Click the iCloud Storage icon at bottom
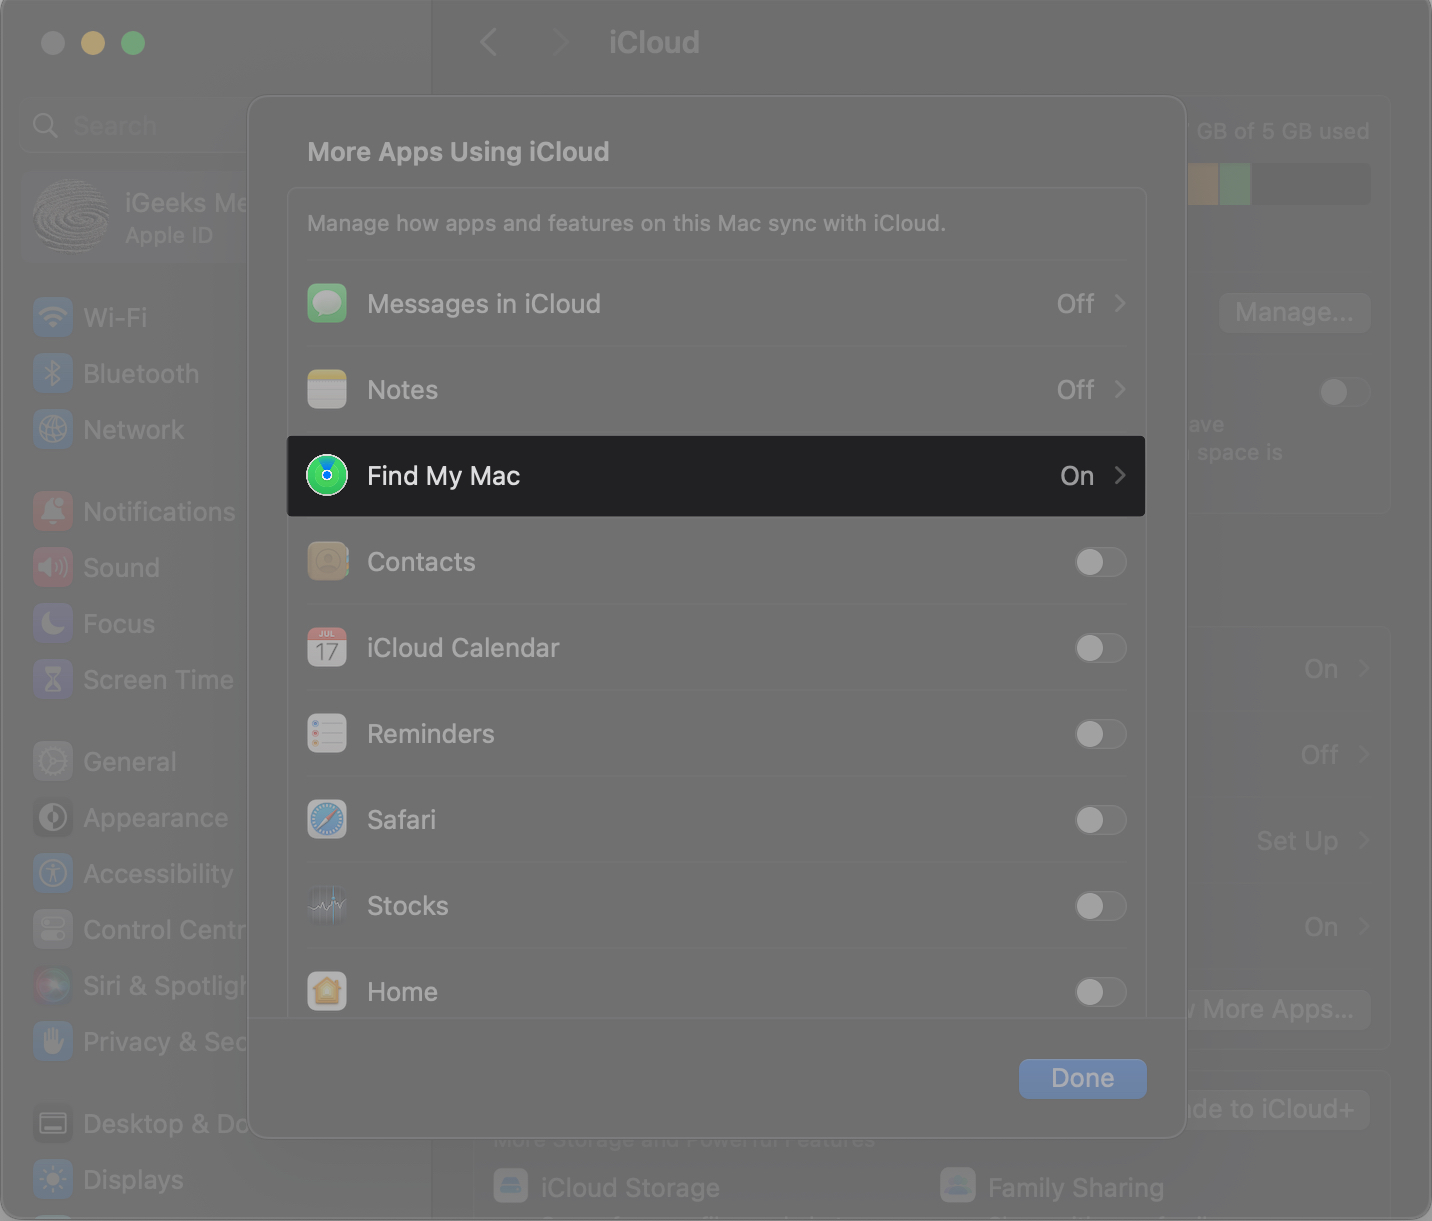The width and height of the screenshot is (1432, 1221). (x=511, y=1187)
